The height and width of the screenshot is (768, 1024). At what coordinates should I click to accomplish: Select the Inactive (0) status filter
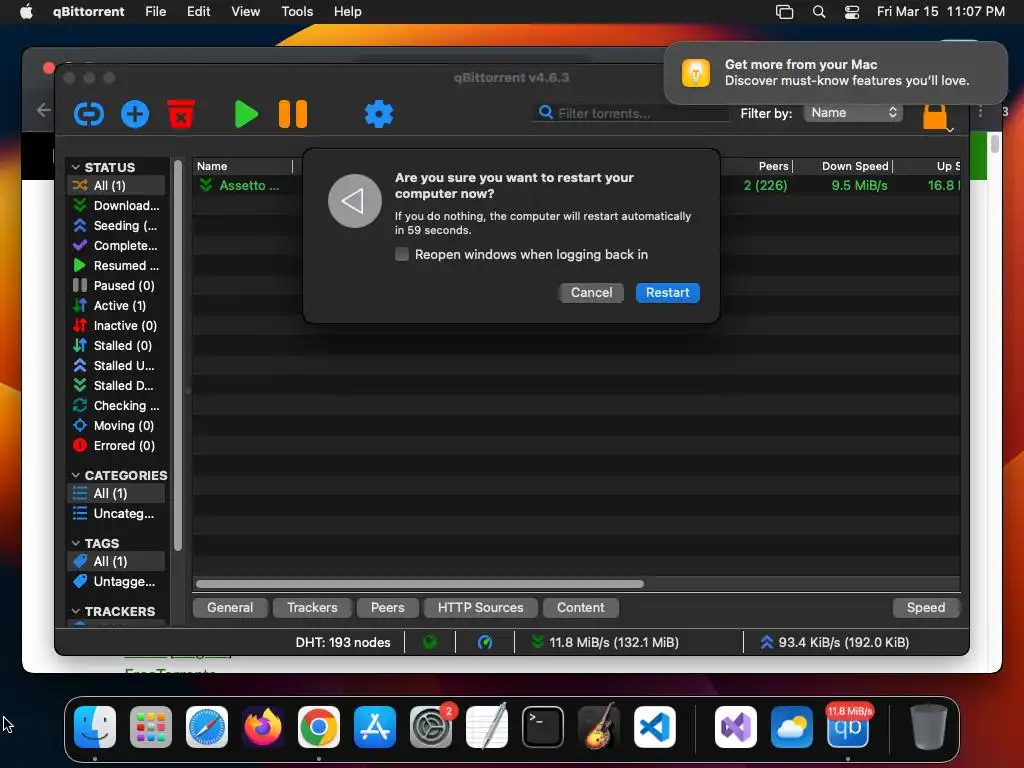116,326
